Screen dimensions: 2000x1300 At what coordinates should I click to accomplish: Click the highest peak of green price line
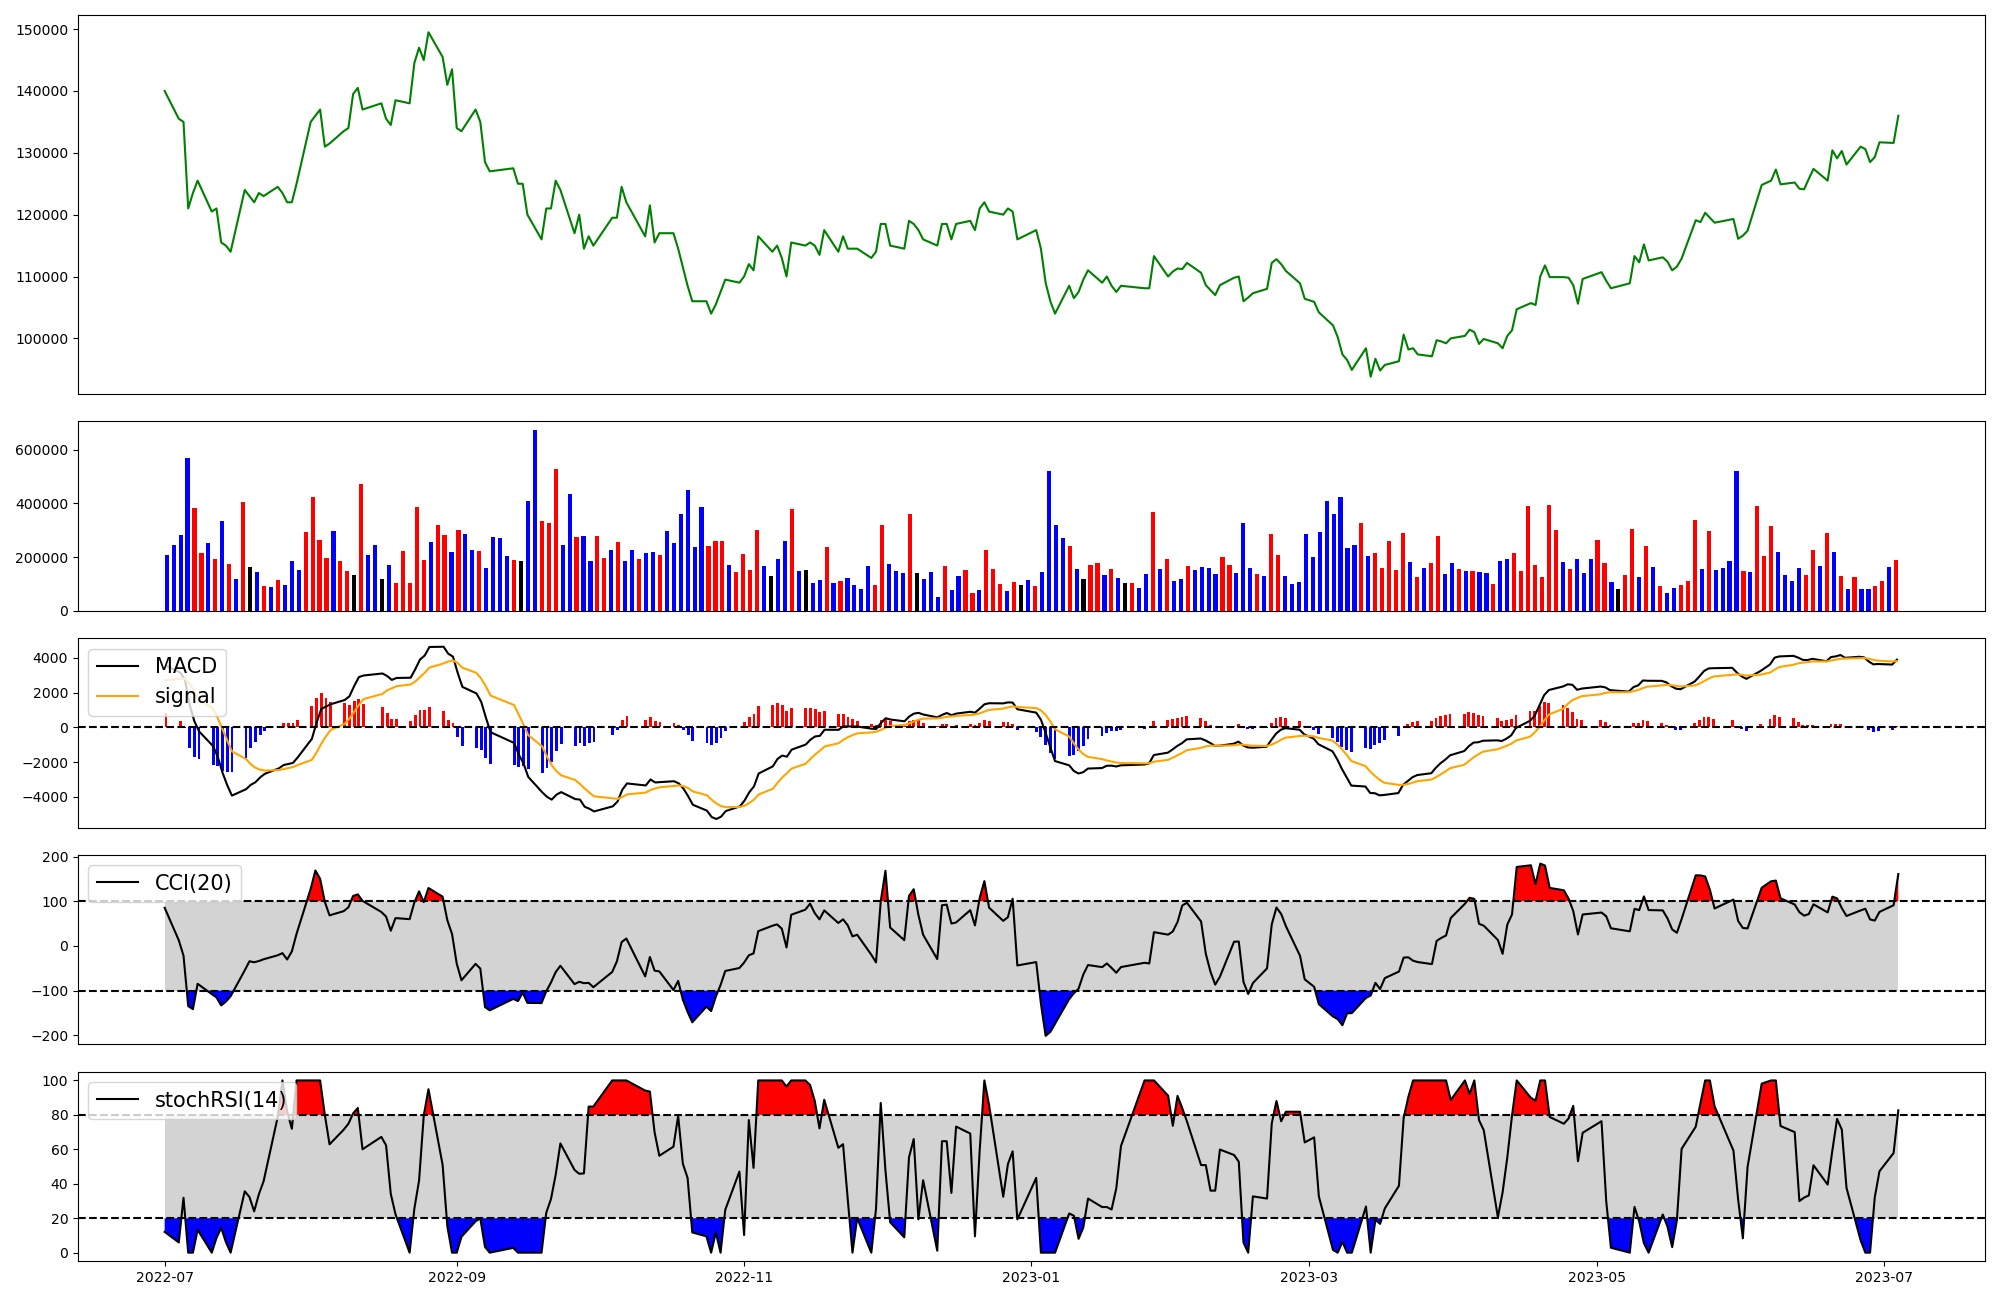coord(428,32)
